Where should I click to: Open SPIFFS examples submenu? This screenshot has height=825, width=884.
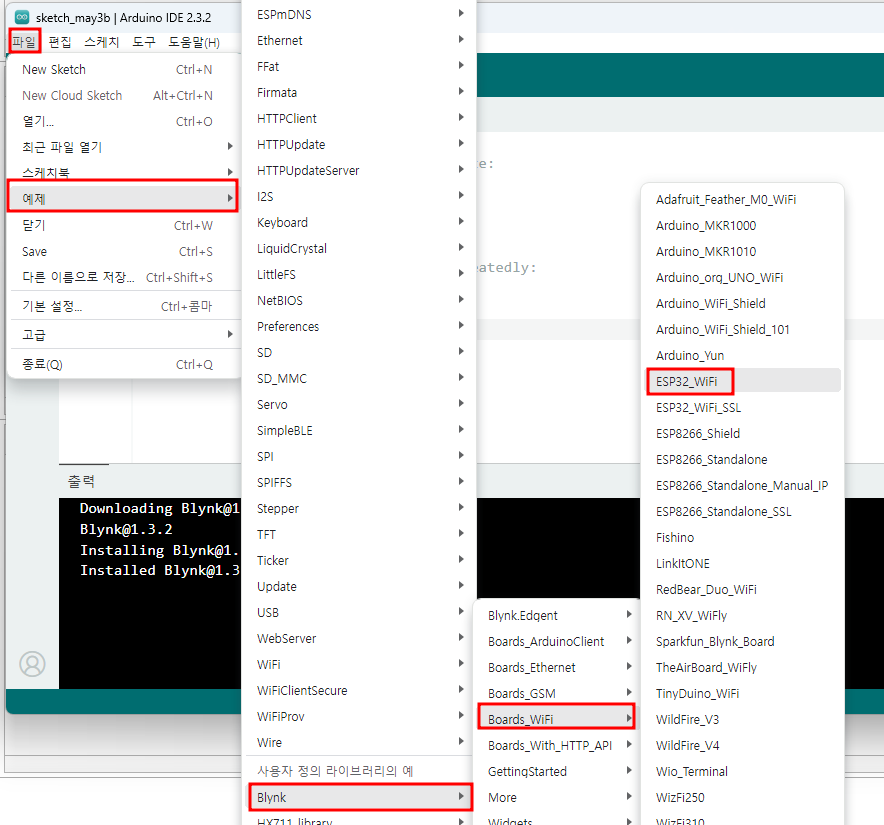pyautogui.click(x=360, y=482)
